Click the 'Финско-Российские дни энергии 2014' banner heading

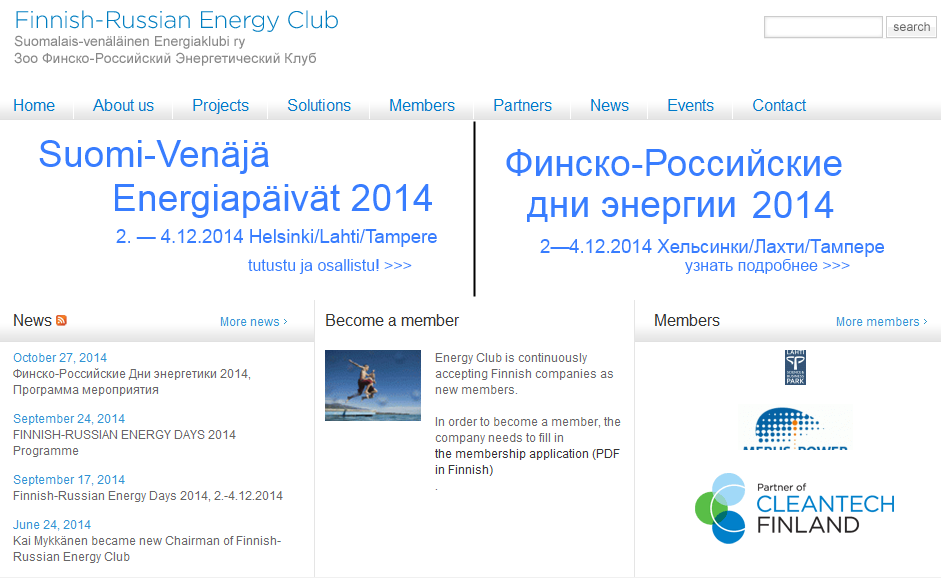click(x=674, y=184)
